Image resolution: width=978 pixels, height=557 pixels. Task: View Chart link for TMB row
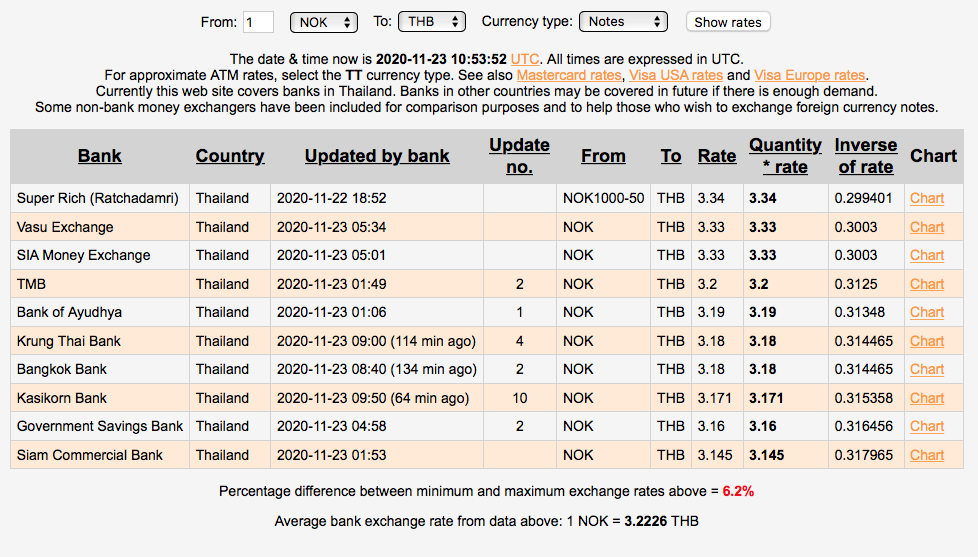[926, 284]
